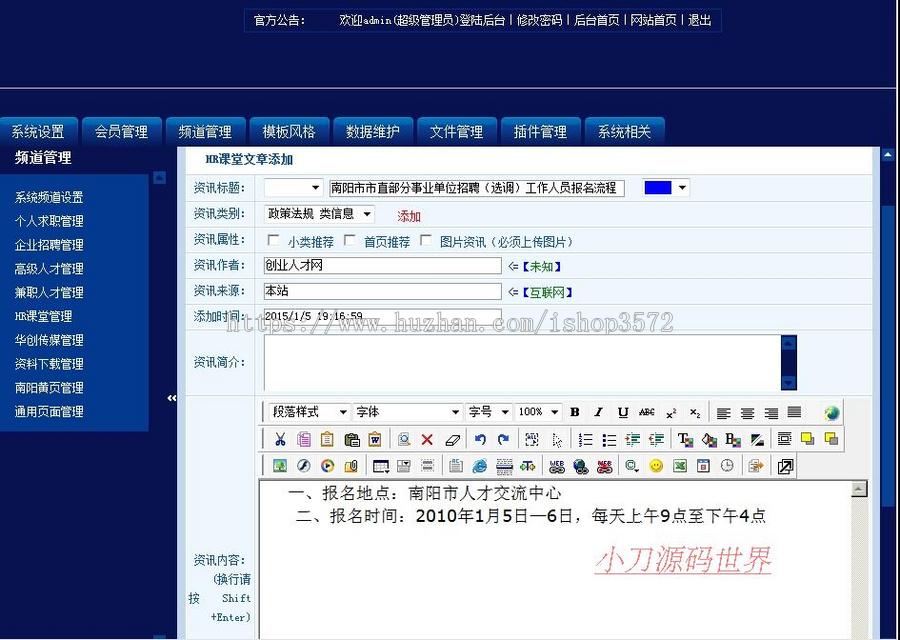Click the Underline icon in the editor
This screenshot has height=640, width=900.
tap(620, 412)
